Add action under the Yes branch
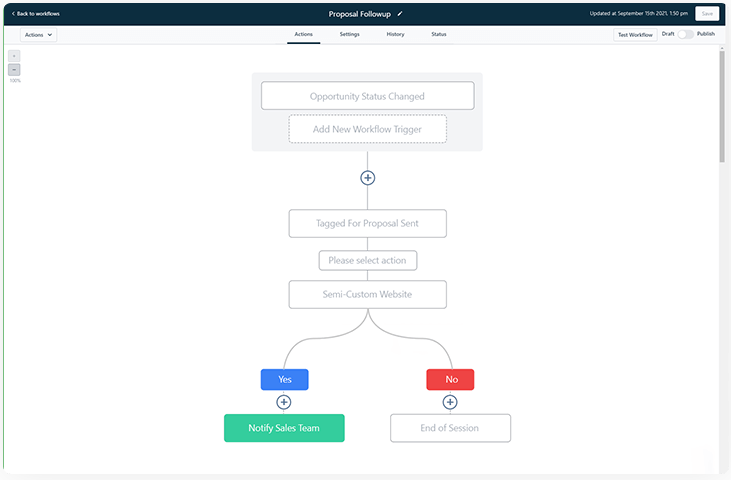 284,402
